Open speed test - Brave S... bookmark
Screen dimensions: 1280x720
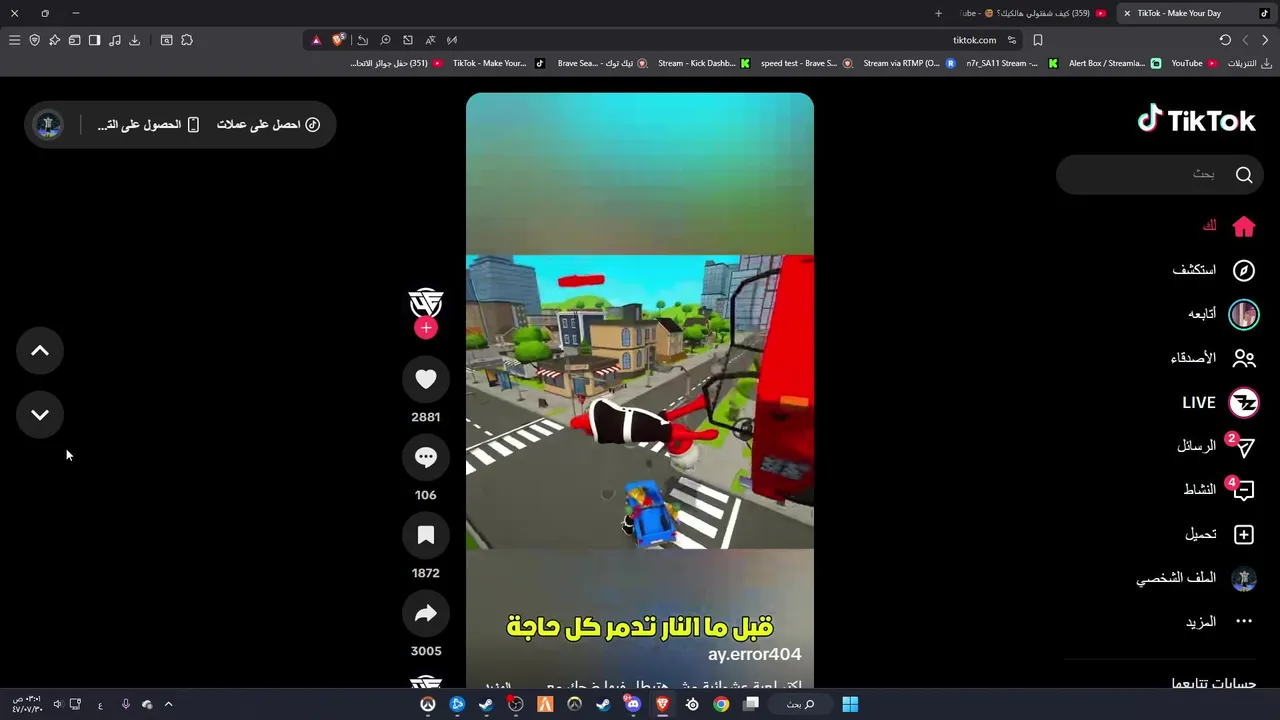pos(806,63)
